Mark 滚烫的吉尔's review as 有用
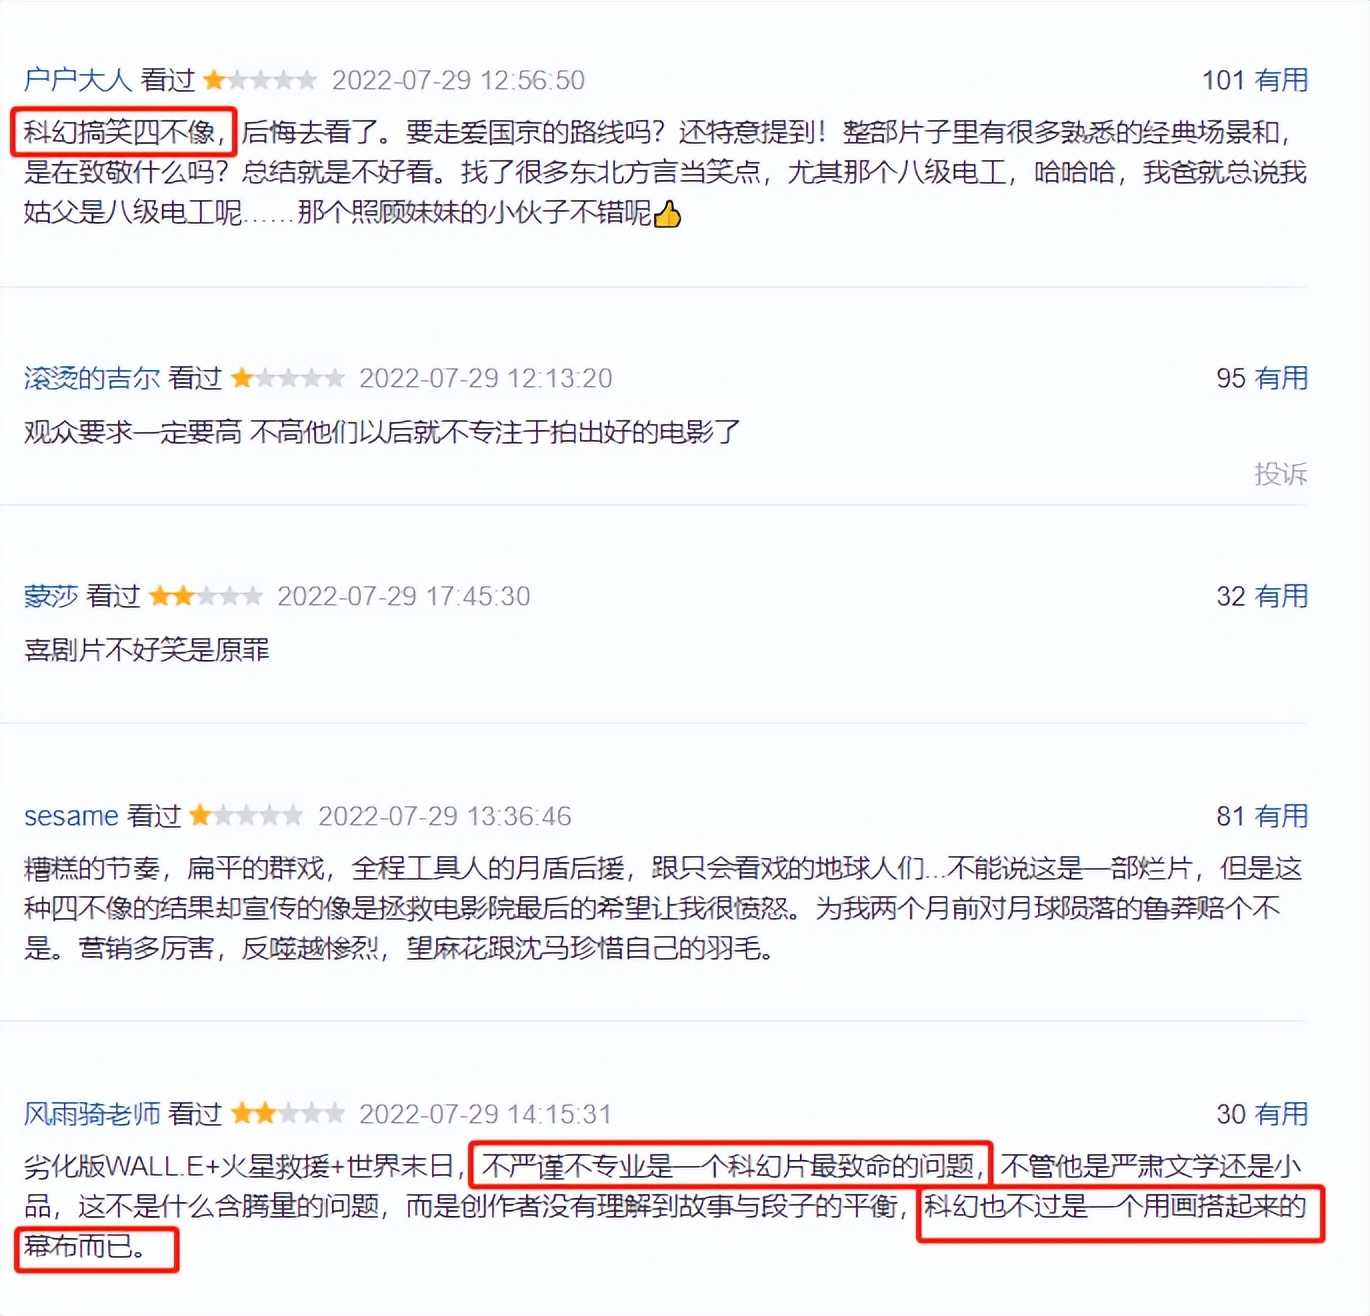Screen dimensions: 1370x1316 (x=1281, y=378)
